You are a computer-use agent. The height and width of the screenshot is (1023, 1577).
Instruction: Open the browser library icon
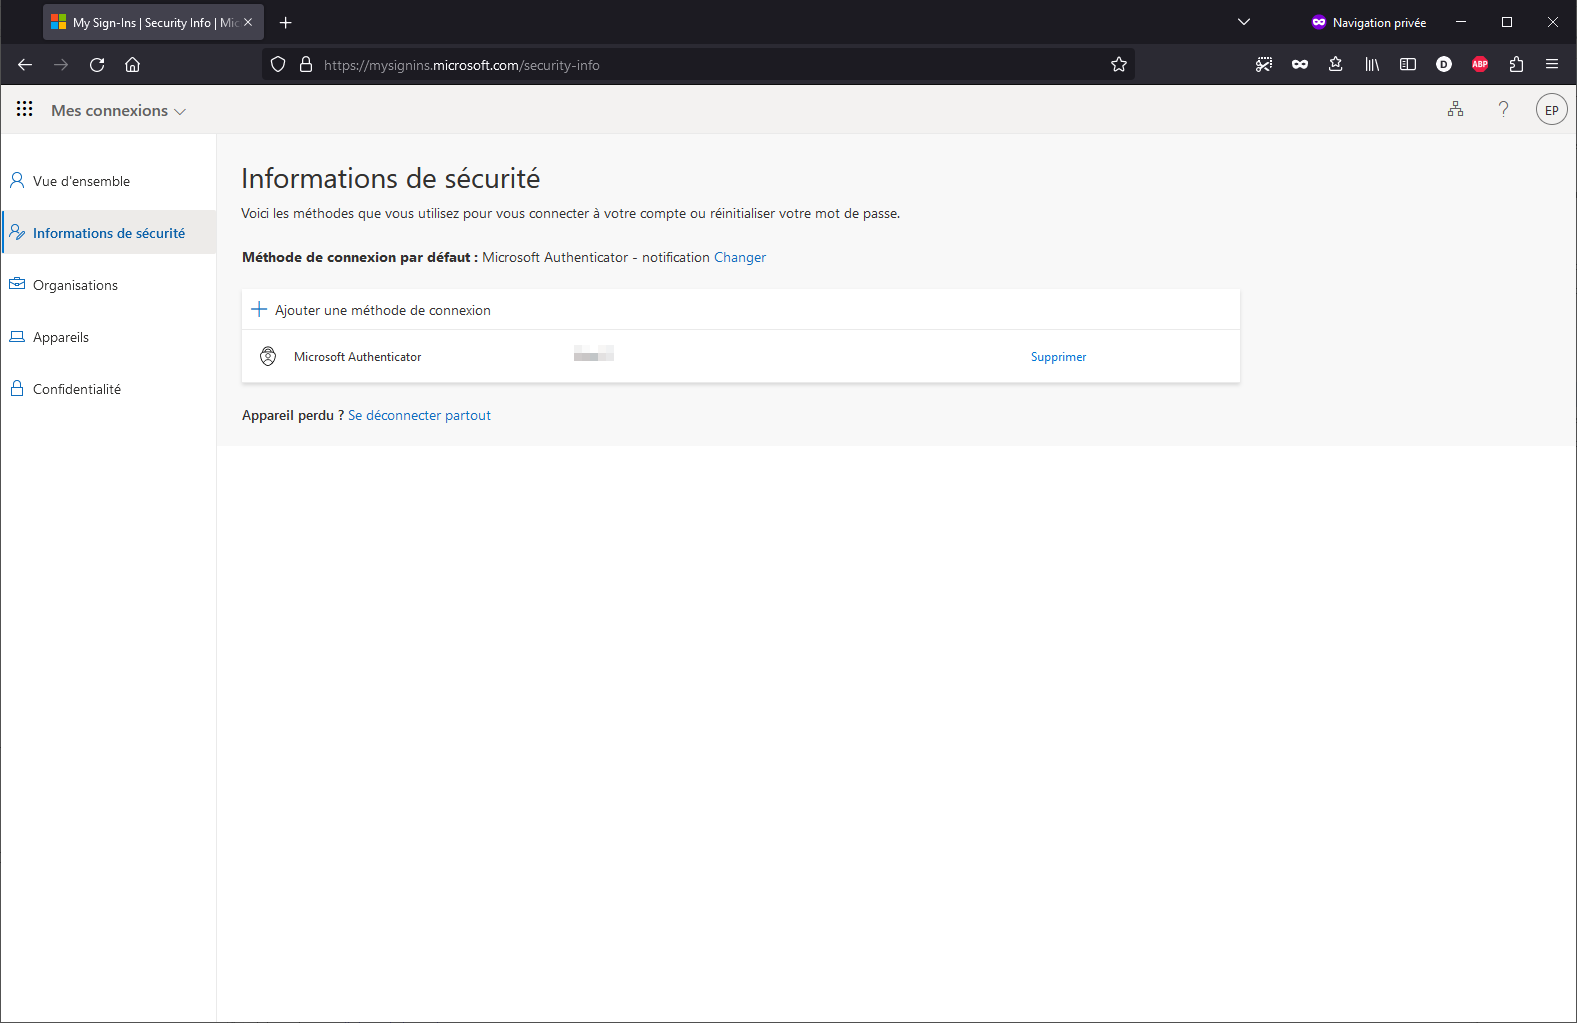point(1372,64)
